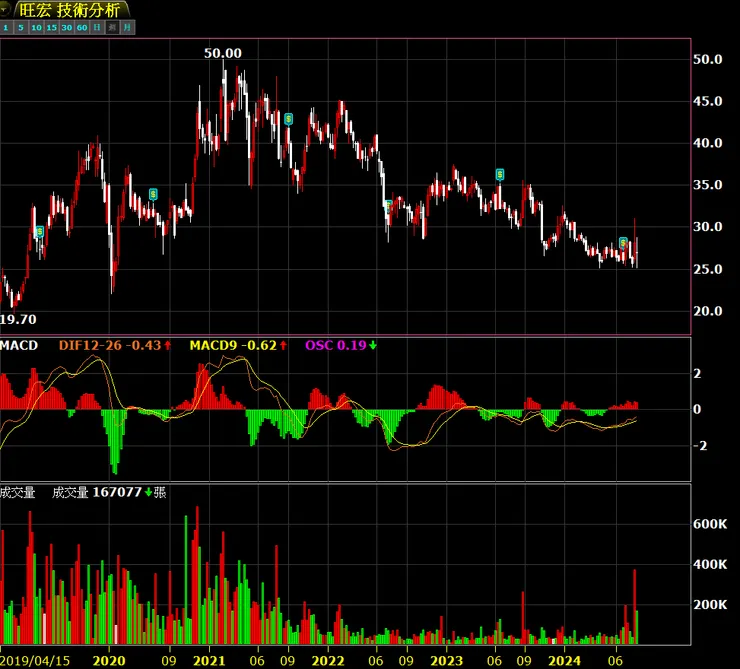Click the $ dividend marker near 2019 price 29
Viewport: 740px width, 669px height.
coord(40,232)
